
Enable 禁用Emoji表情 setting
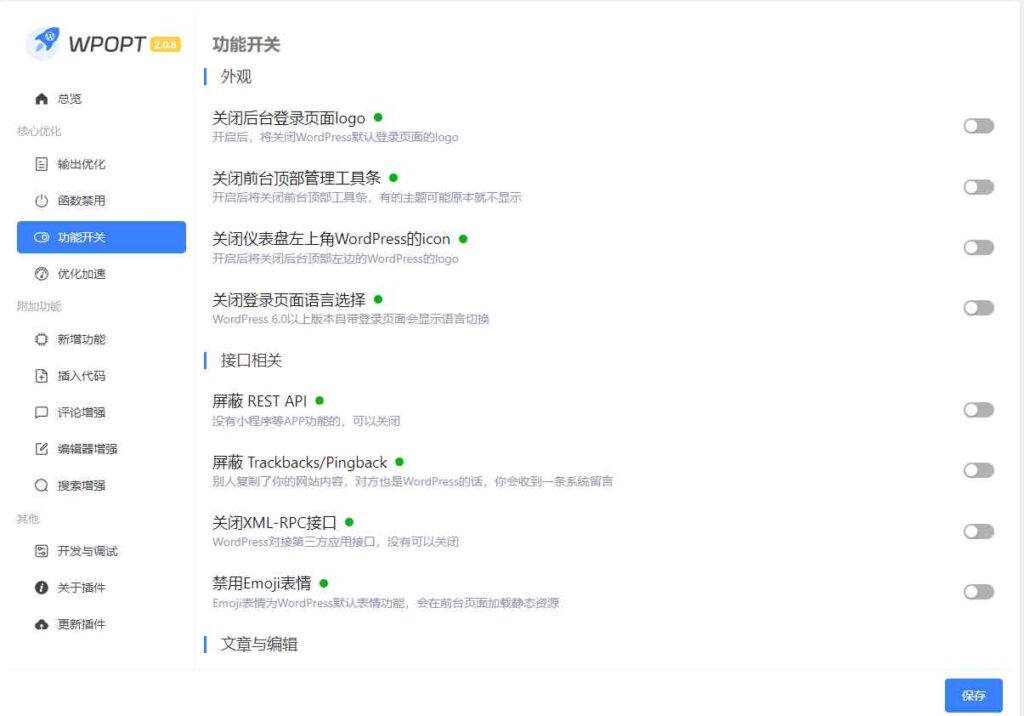click(977, 591)
